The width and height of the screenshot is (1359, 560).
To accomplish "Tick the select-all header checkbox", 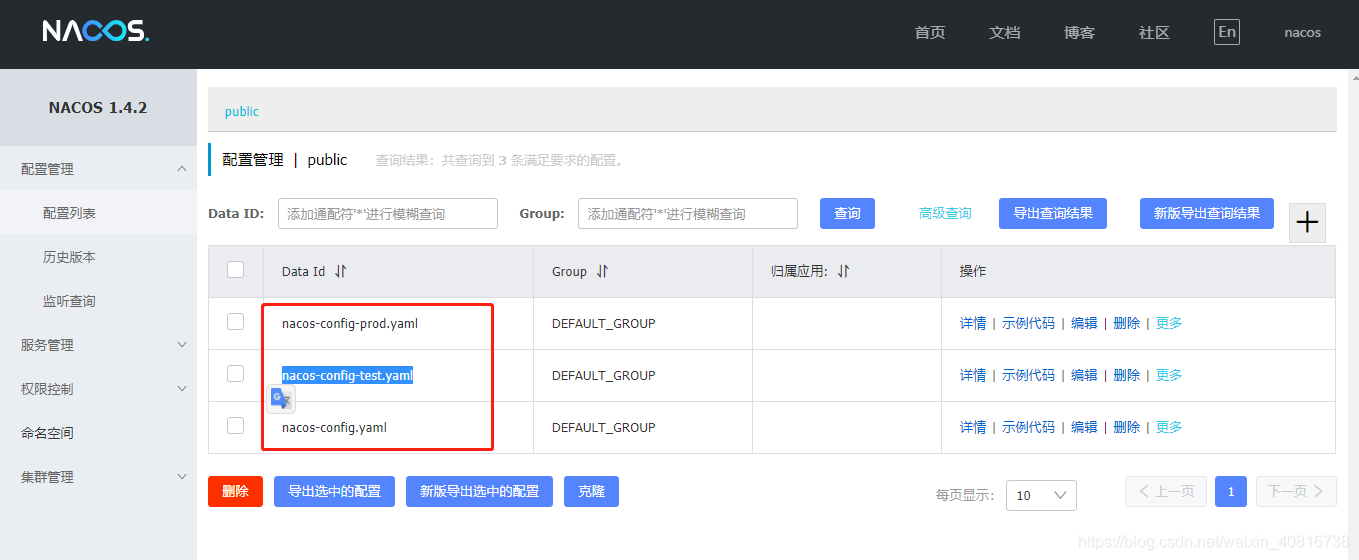I will point(236,269).
